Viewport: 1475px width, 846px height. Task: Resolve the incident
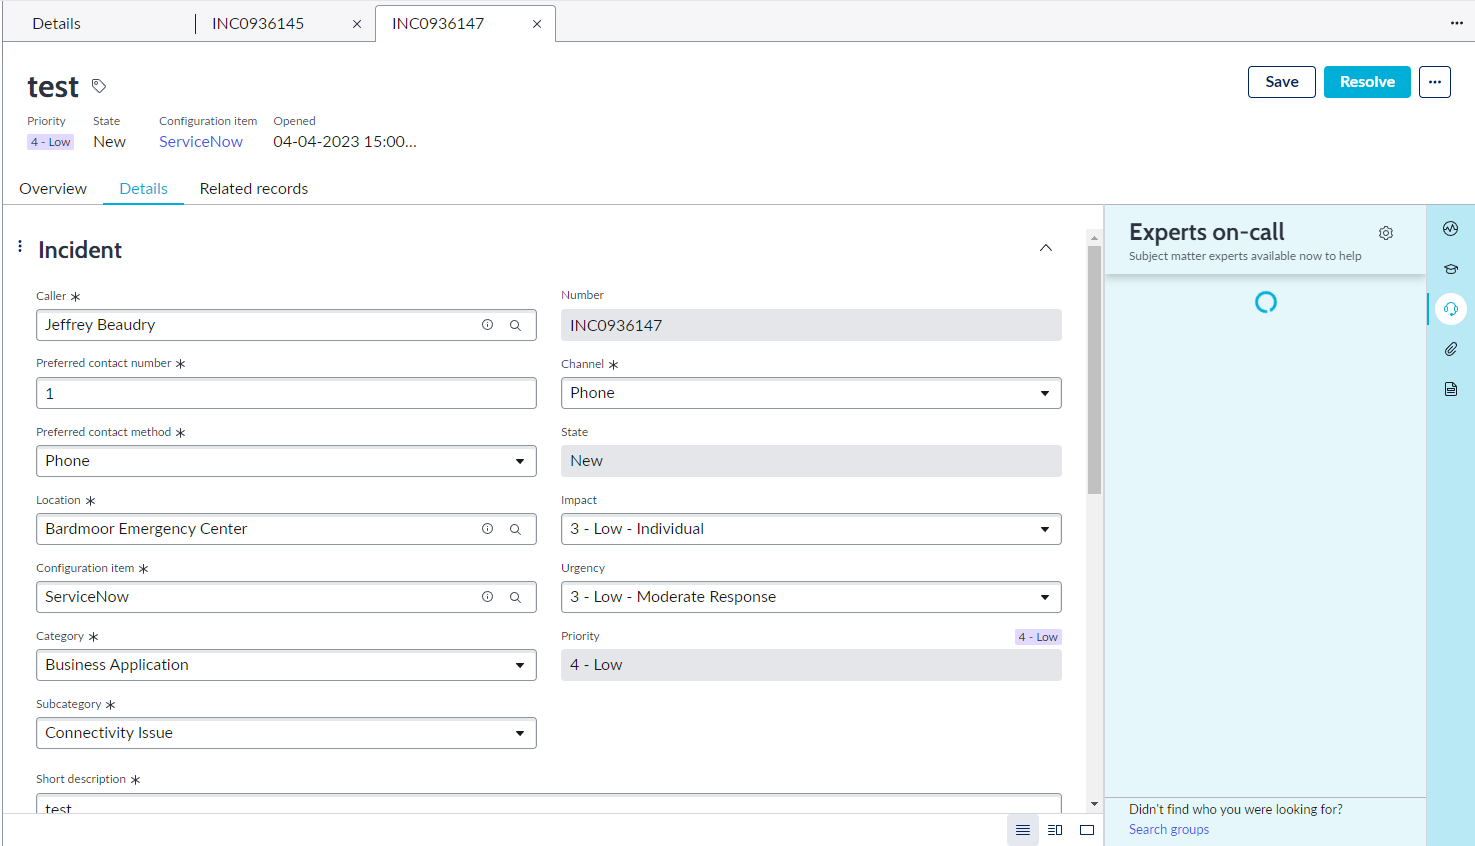click(1367, 81)
